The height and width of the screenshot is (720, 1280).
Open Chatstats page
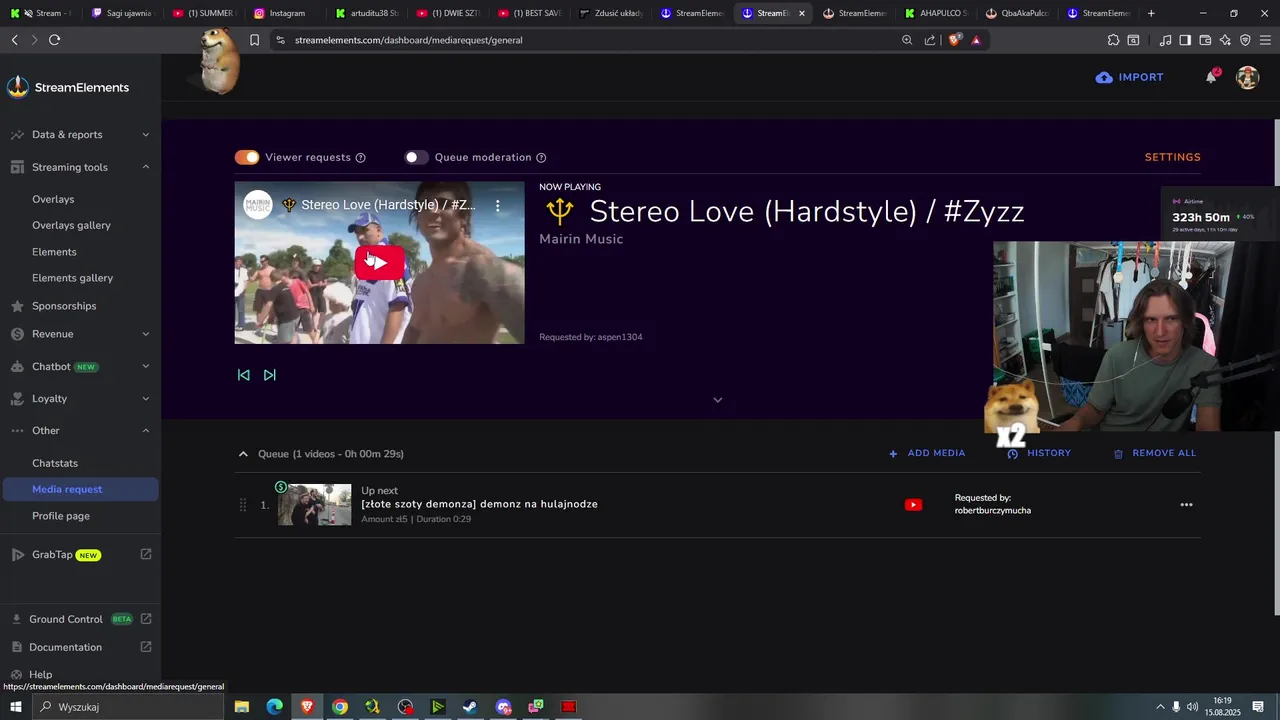click(55, 463)
